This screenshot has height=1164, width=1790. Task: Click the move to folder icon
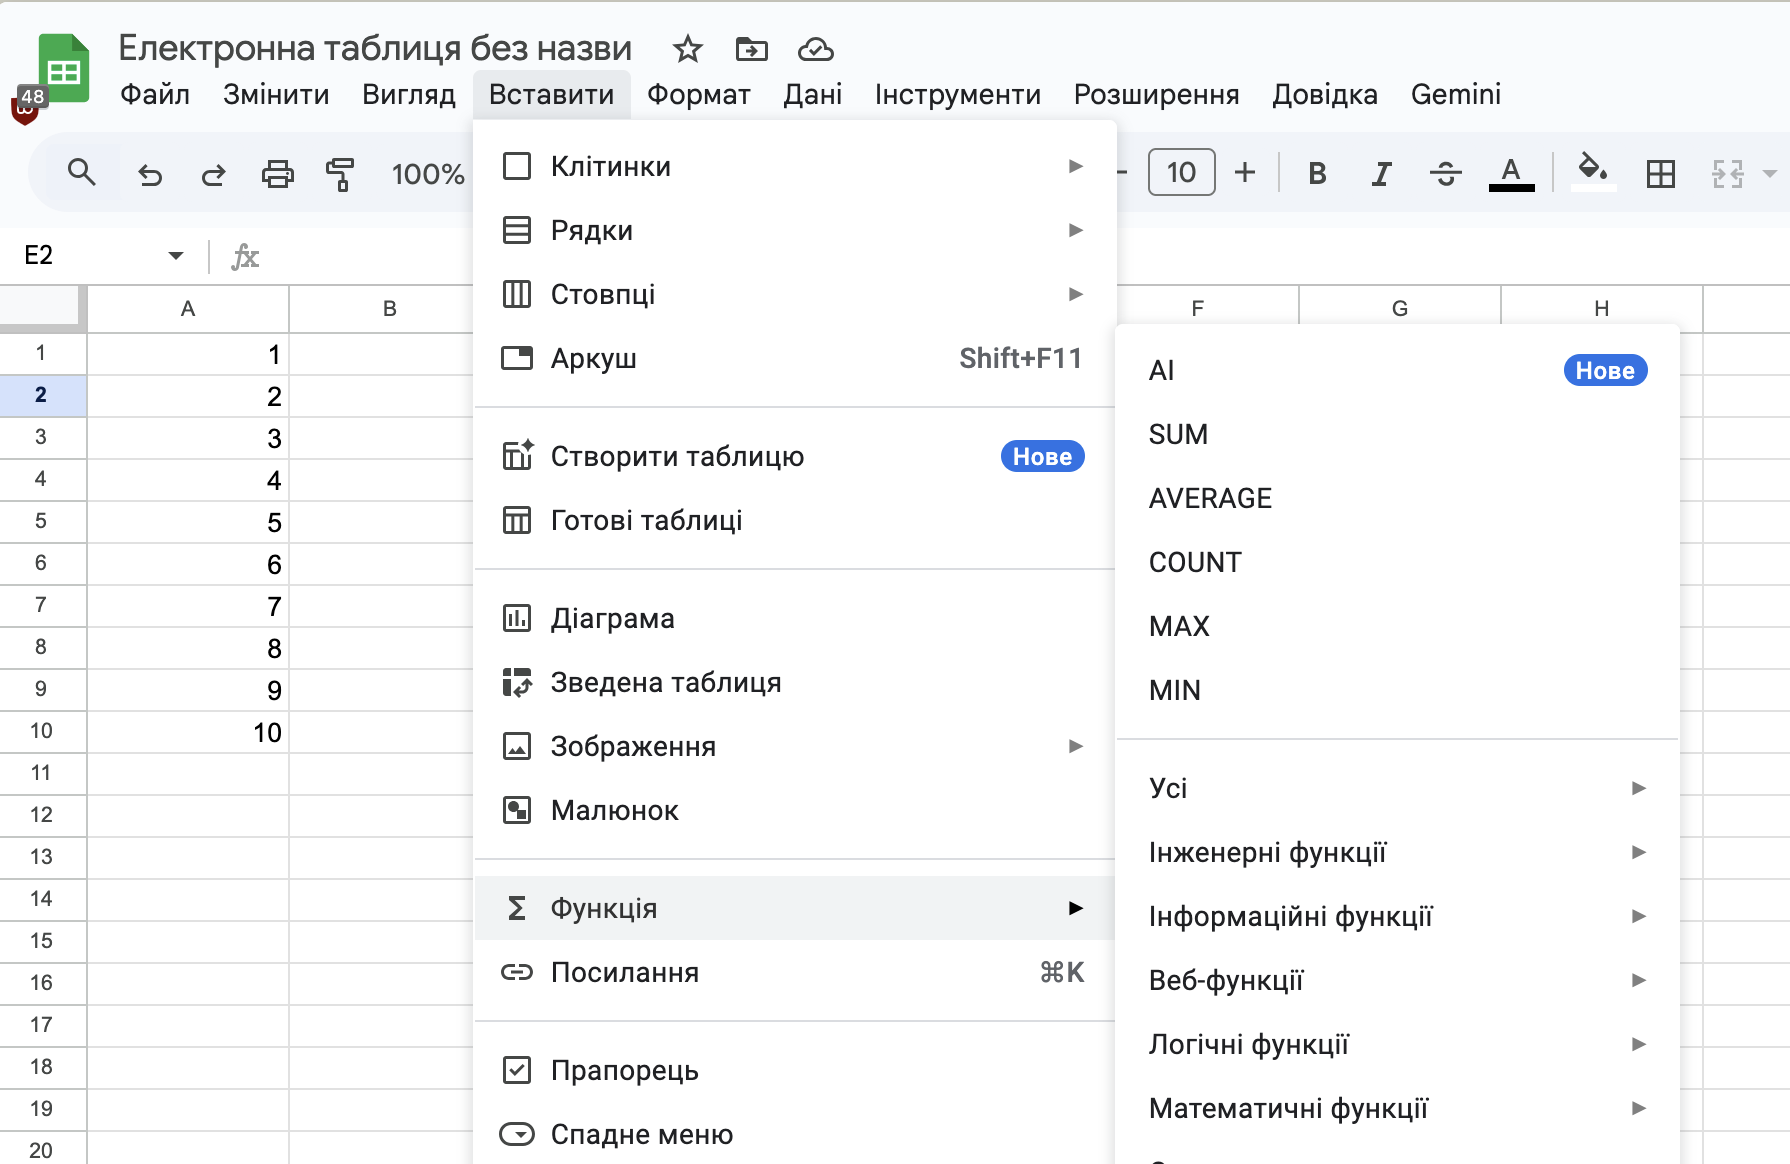(x=751, y=49)
